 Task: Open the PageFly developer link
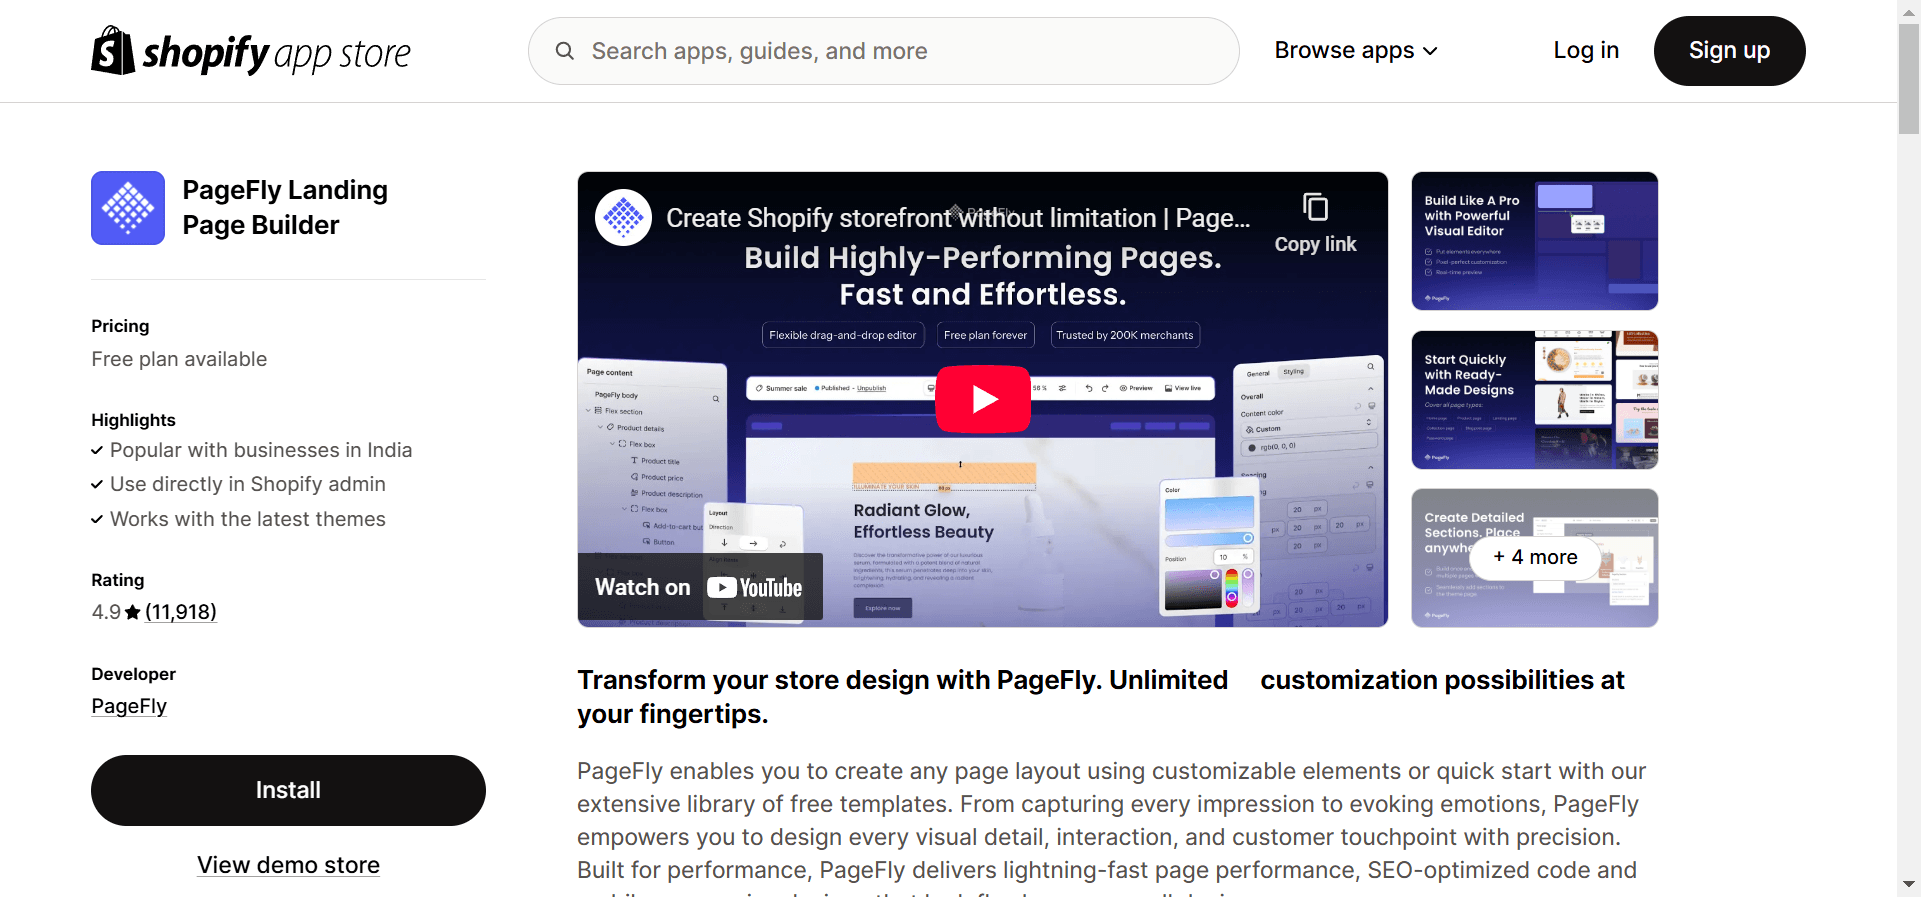tap(129, 706)
